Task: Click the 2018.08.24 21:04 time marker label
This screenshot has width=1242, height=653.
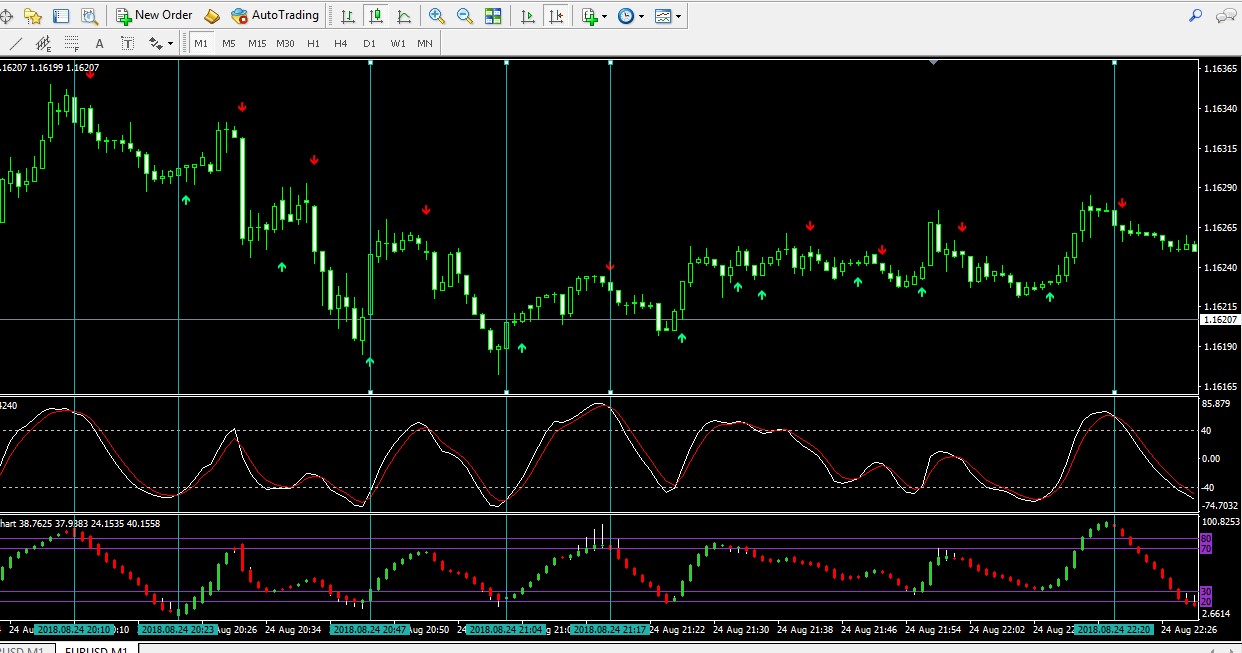Action: (505, 630)
